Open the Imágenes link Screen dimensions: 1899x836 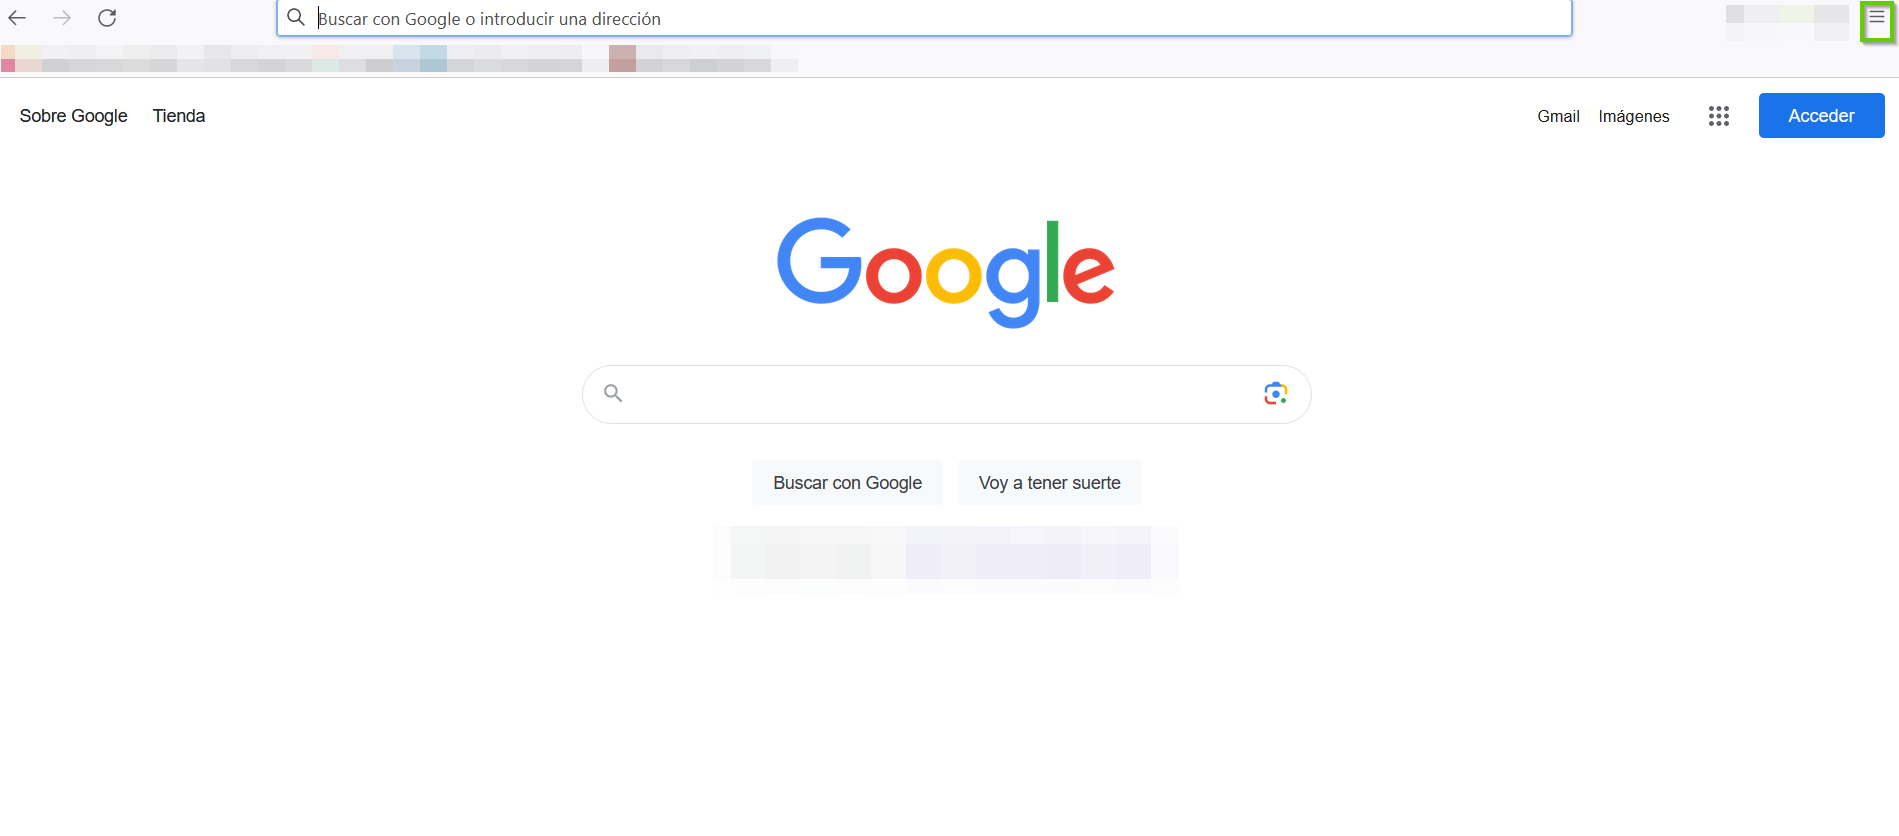pyautogui.click(x=1634, y=116)
